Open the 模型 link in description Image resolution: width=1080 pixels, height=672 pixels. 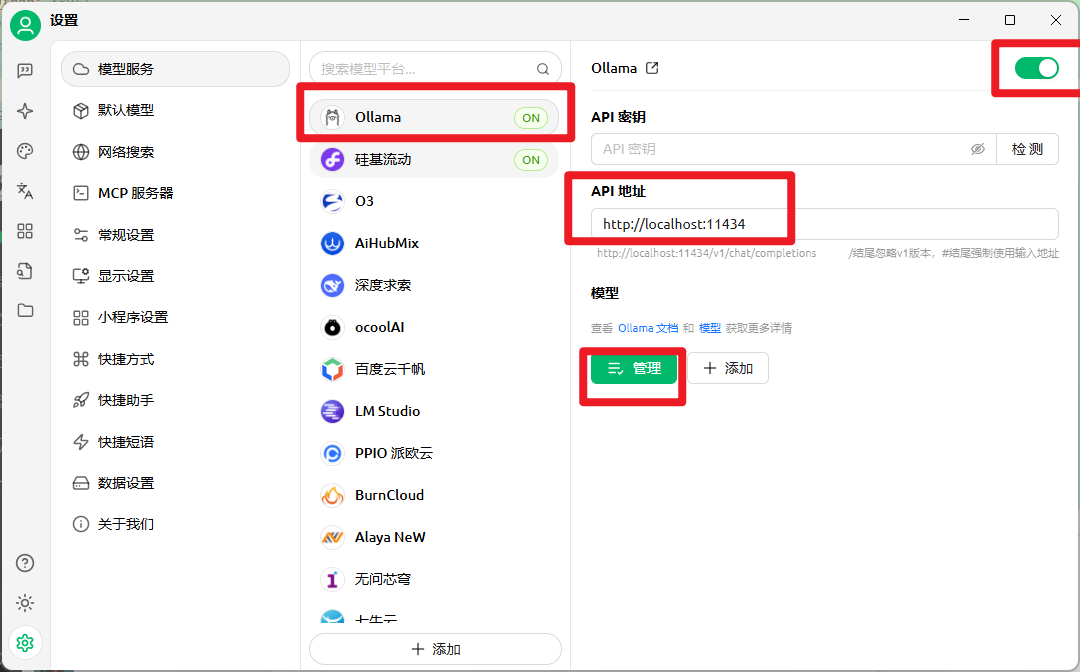[x=709, y=328]
